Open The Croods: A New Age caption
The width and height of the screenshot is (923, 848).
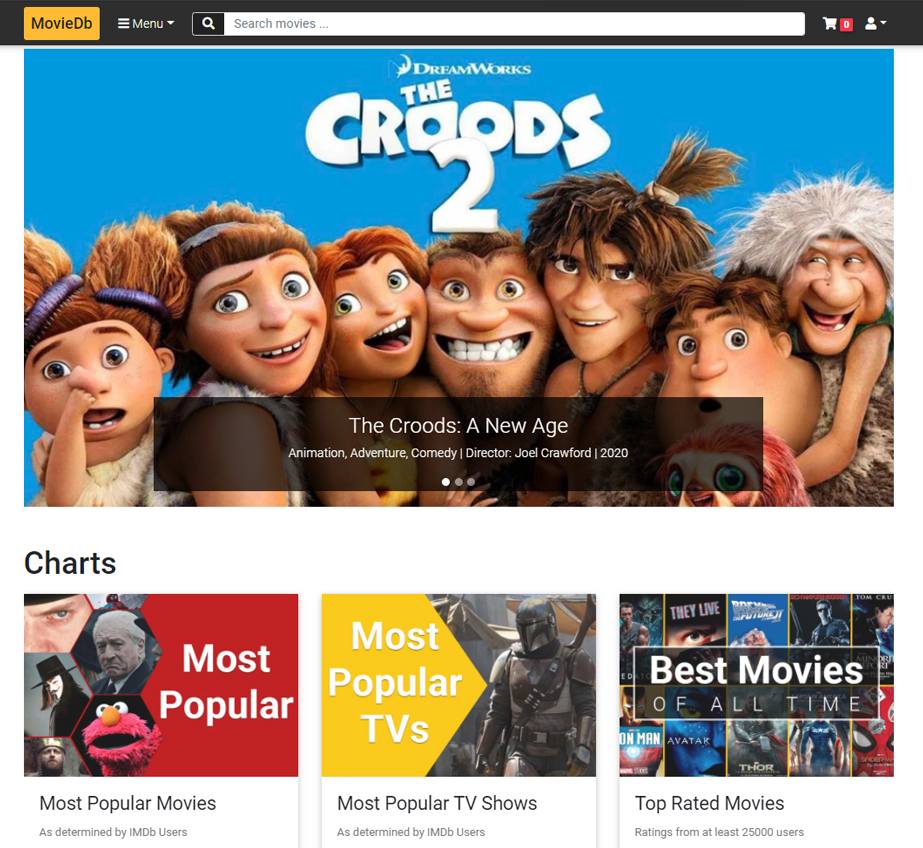(x=459, y=425)
